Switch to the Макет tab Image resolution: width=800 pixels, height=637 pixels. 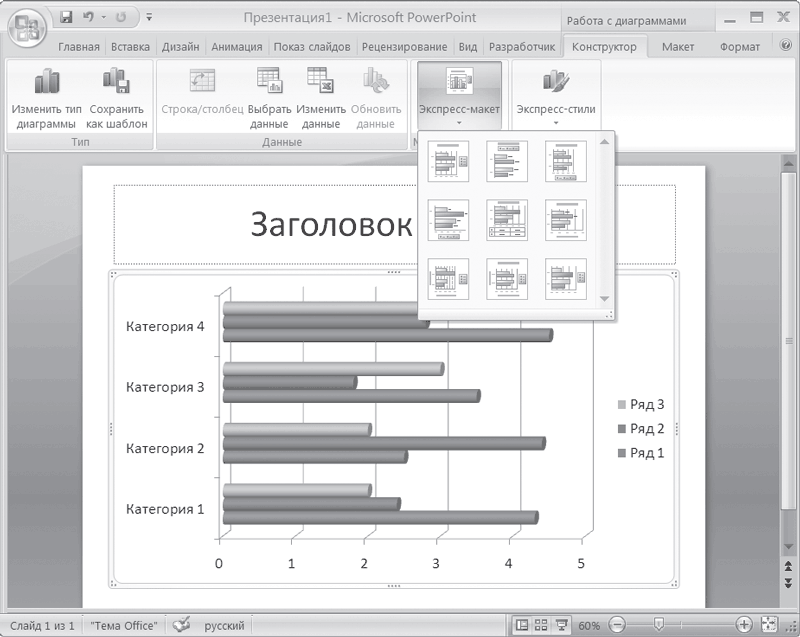(x=678, y=47)
